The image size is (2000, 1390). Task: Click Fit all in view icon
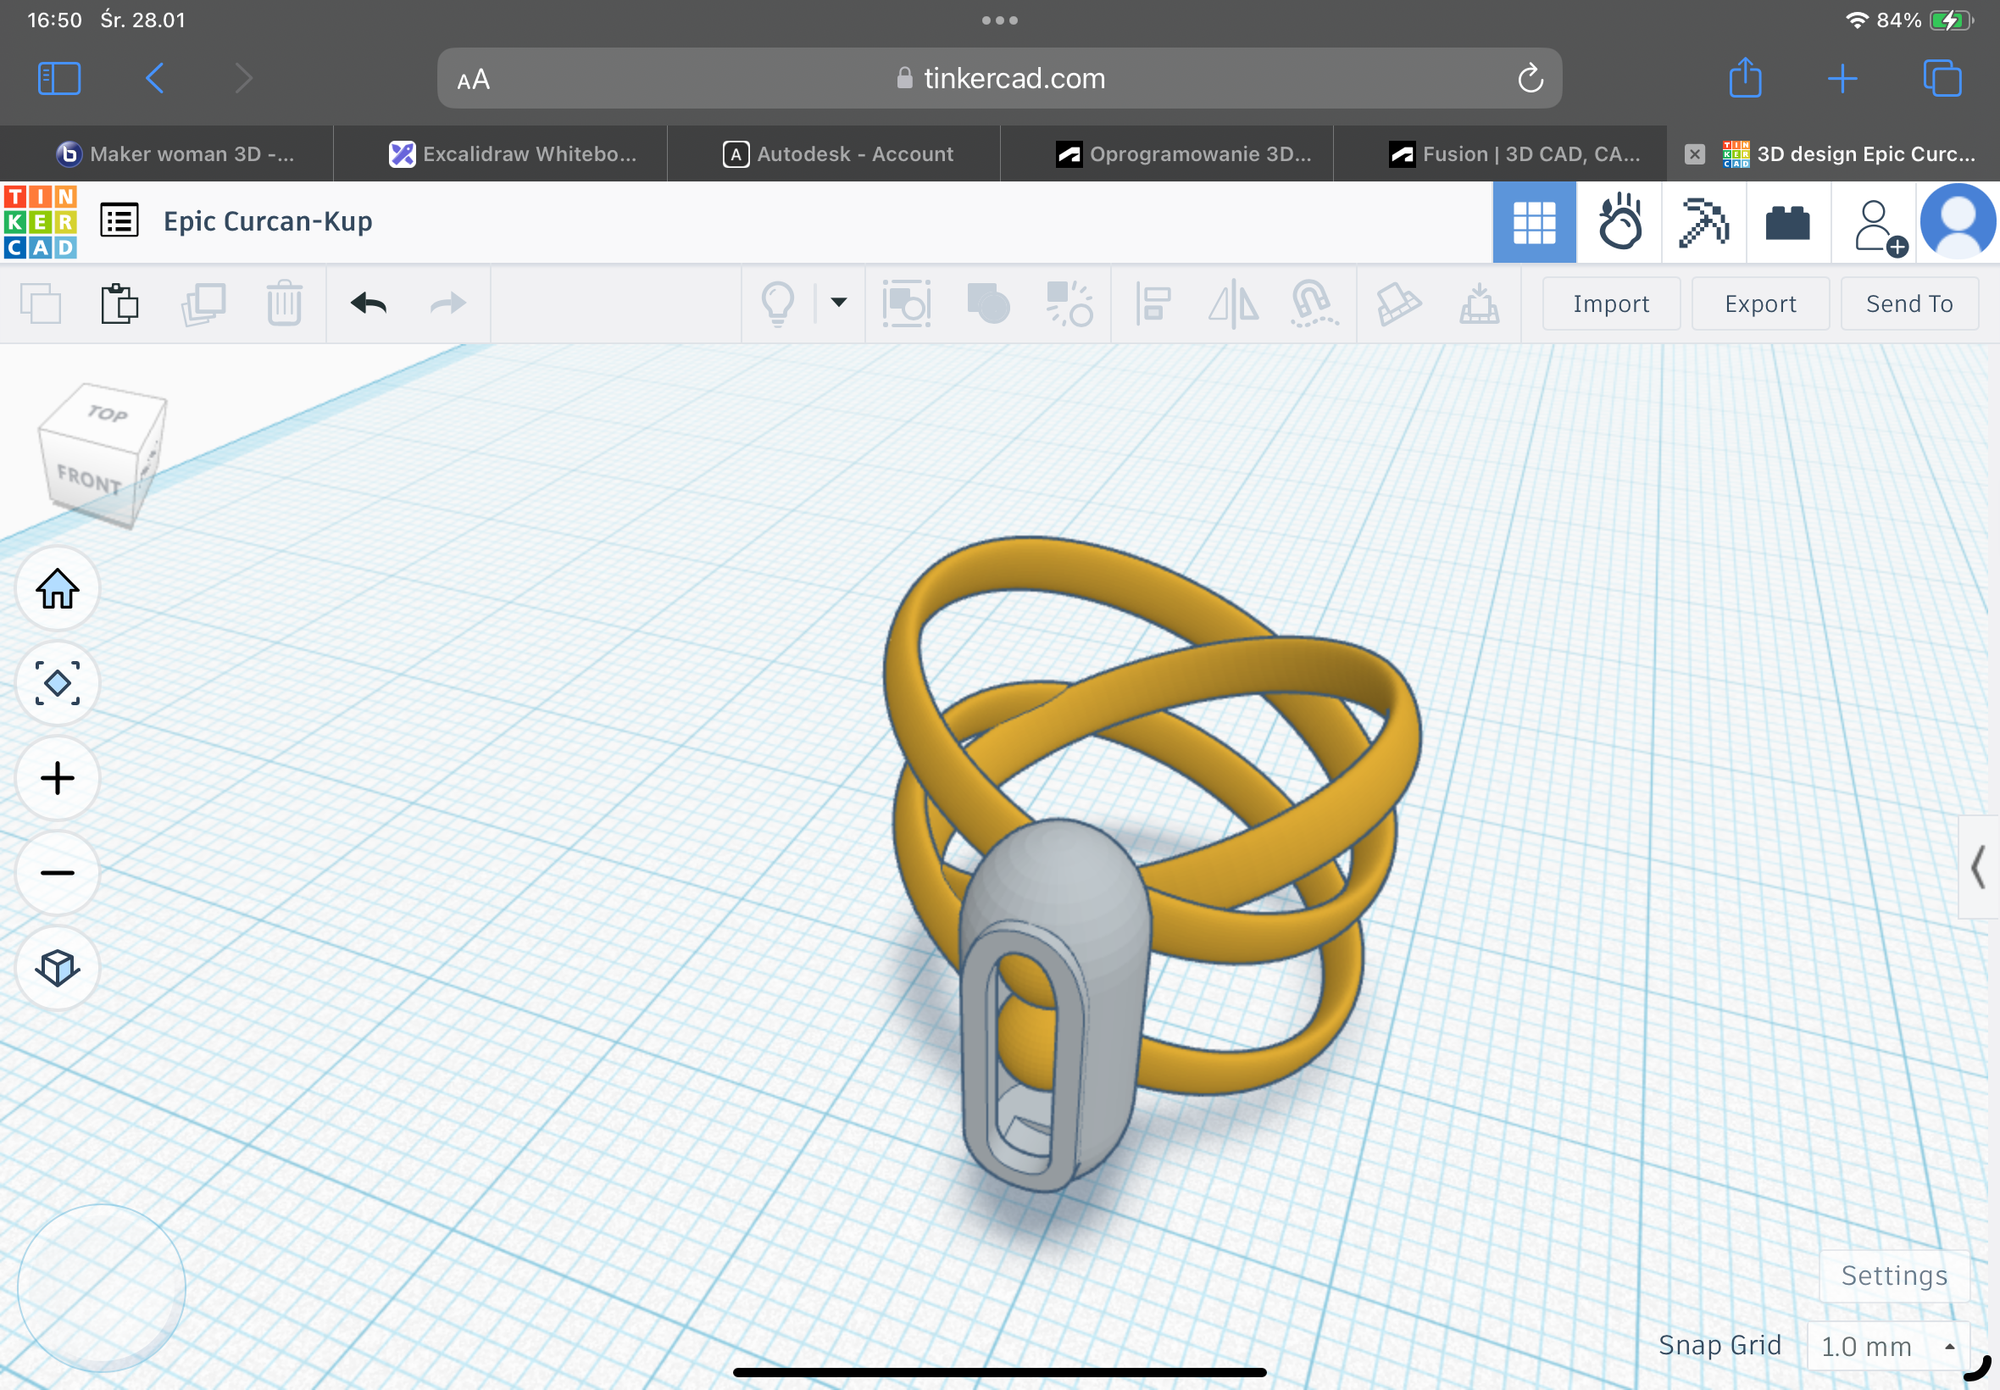[x=57, y=683]
